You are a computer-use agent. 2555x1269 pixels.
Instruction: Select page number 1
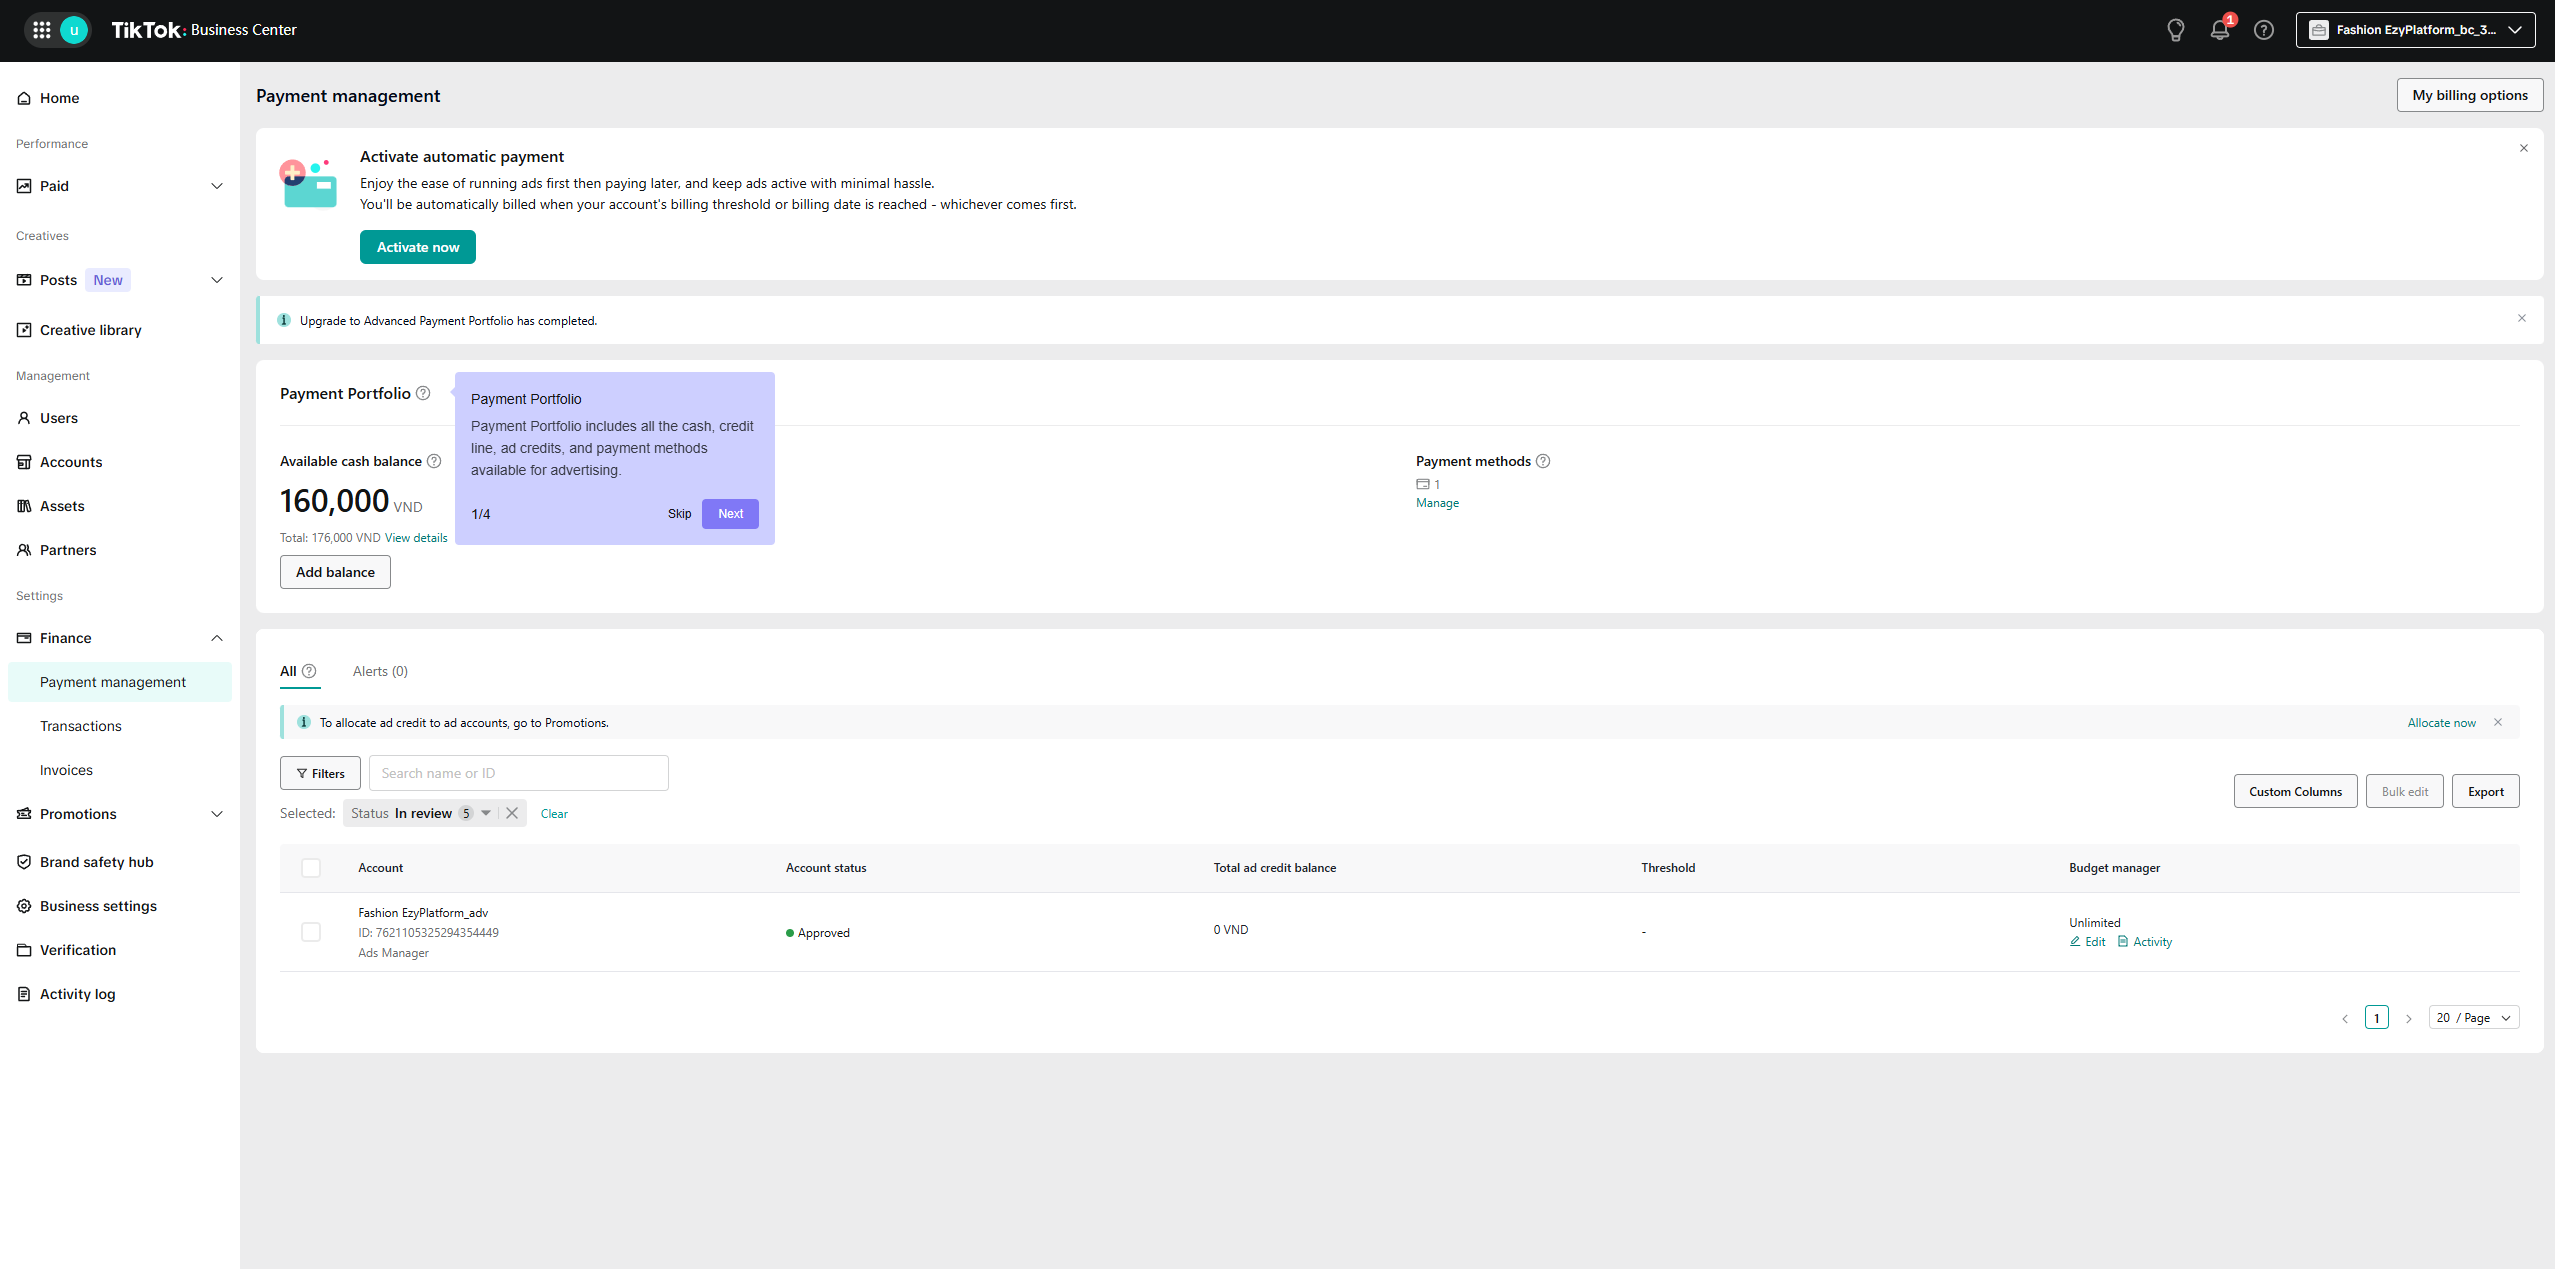(2377, 1018)
